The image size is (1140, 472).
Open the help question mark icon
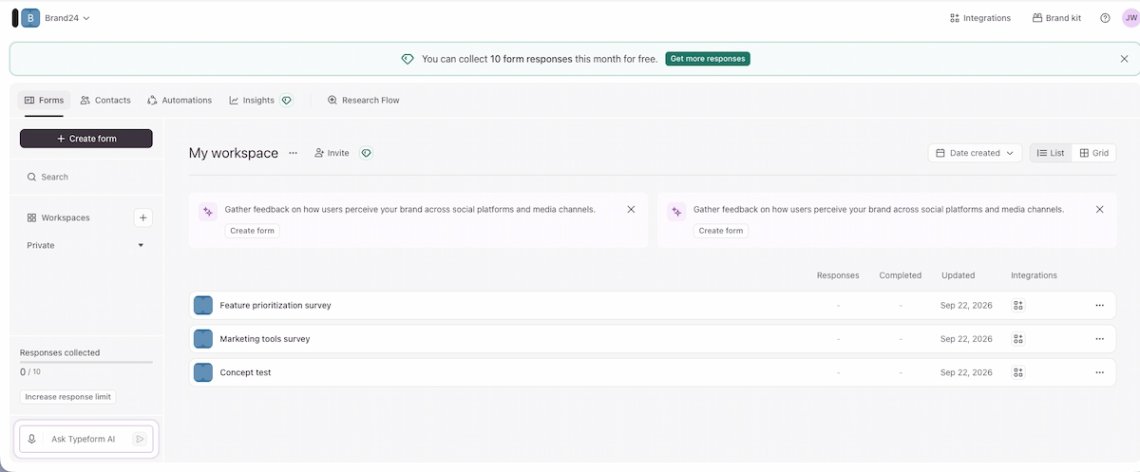(x=1105, y=18)
